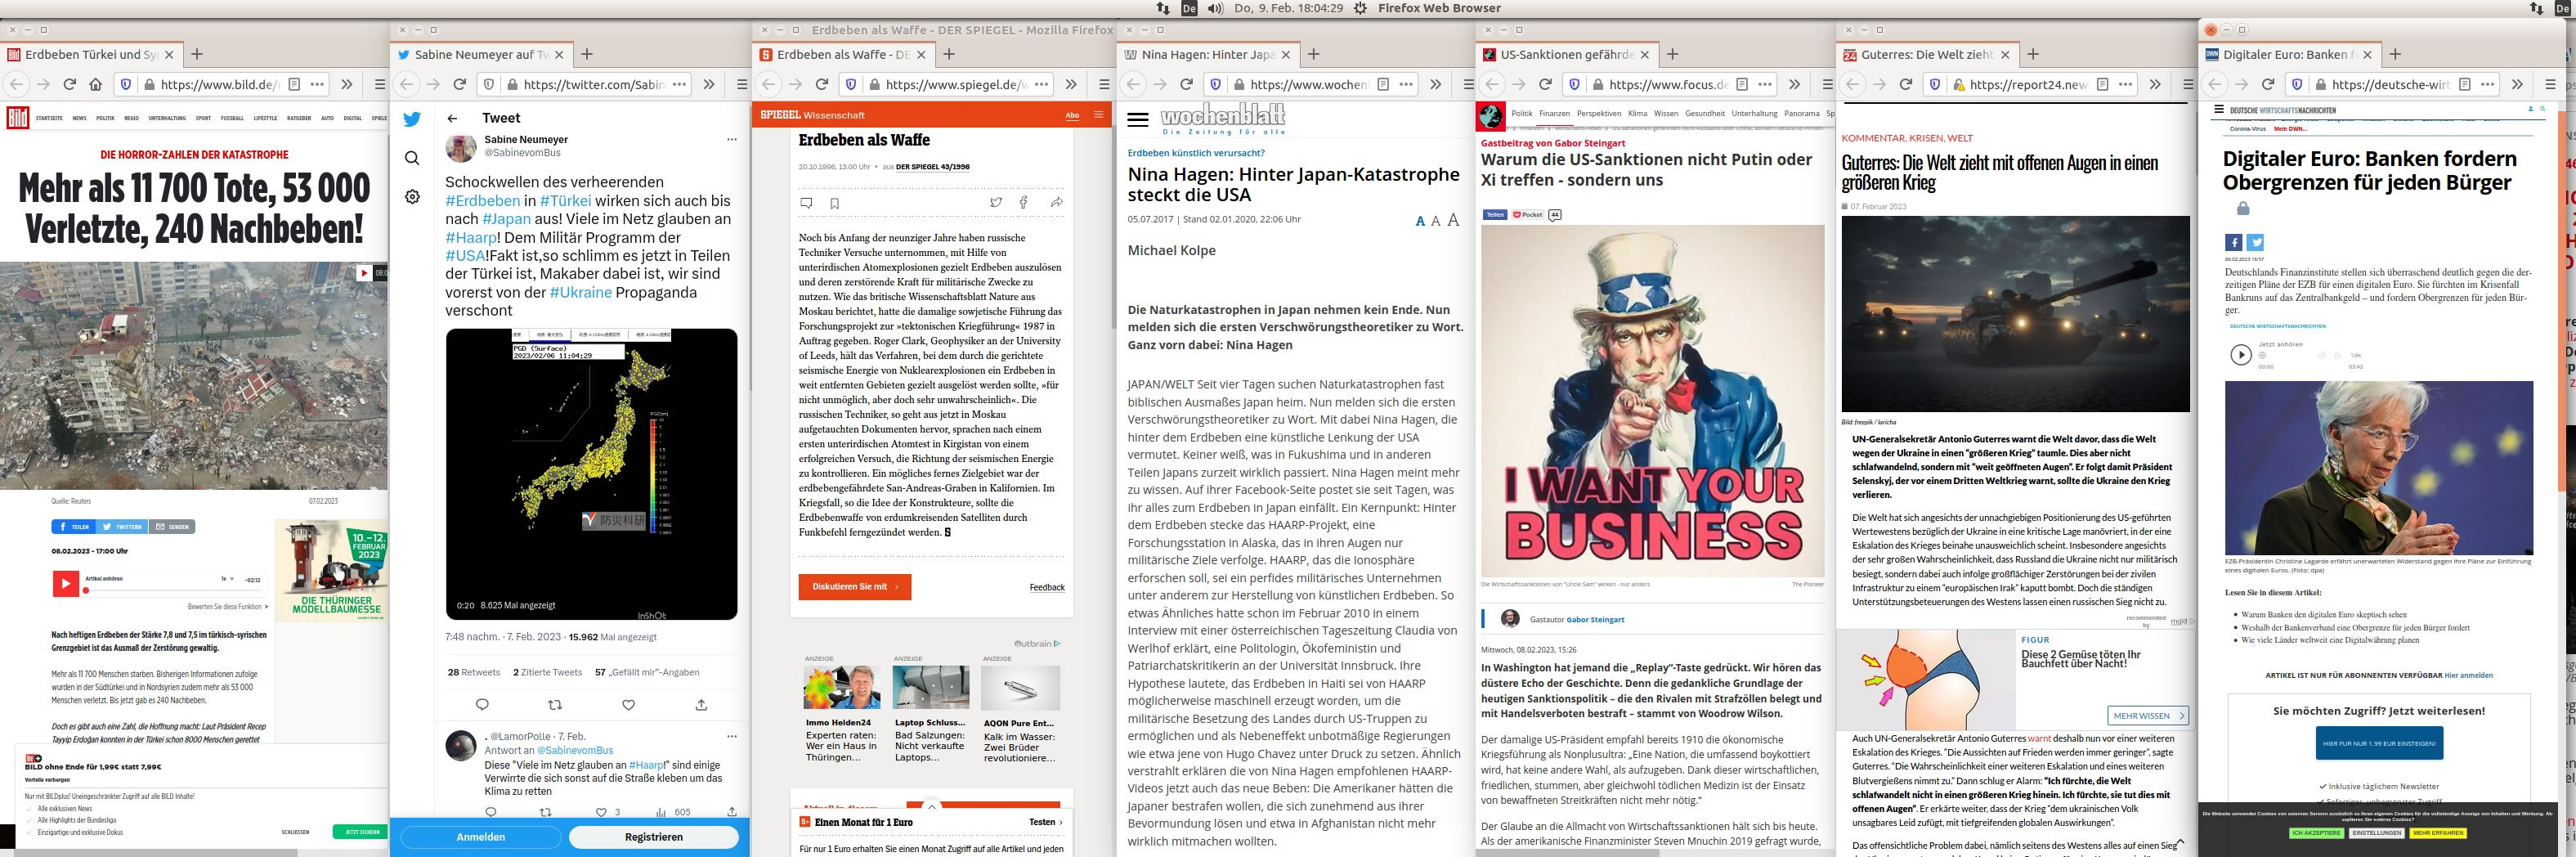Open page actions '•••' in the focus.de address bar

pyautogui.click(x=1766, y=85)
